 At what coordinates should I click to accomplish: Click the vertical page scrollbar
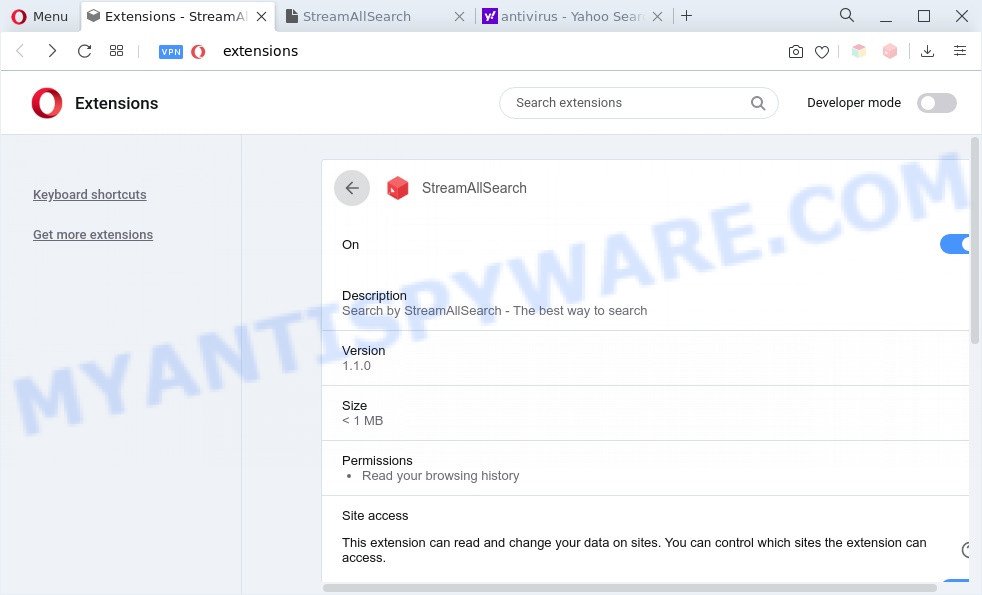pos(974,240)
